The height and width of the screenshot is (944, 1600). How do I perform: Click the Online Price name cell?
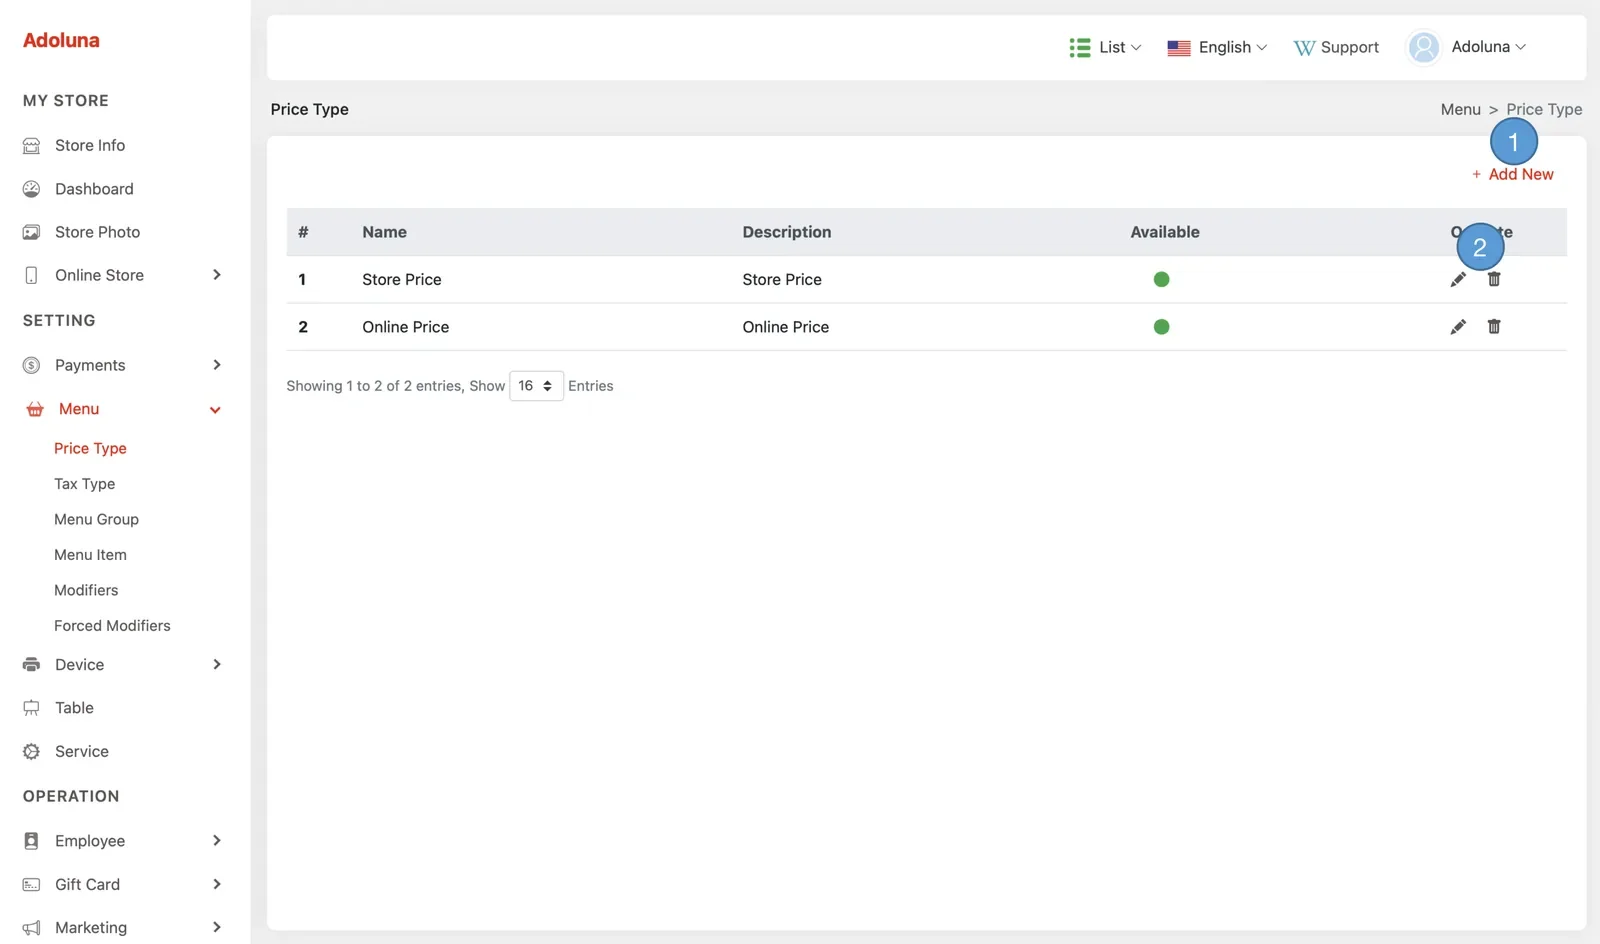tap(406, 327)
